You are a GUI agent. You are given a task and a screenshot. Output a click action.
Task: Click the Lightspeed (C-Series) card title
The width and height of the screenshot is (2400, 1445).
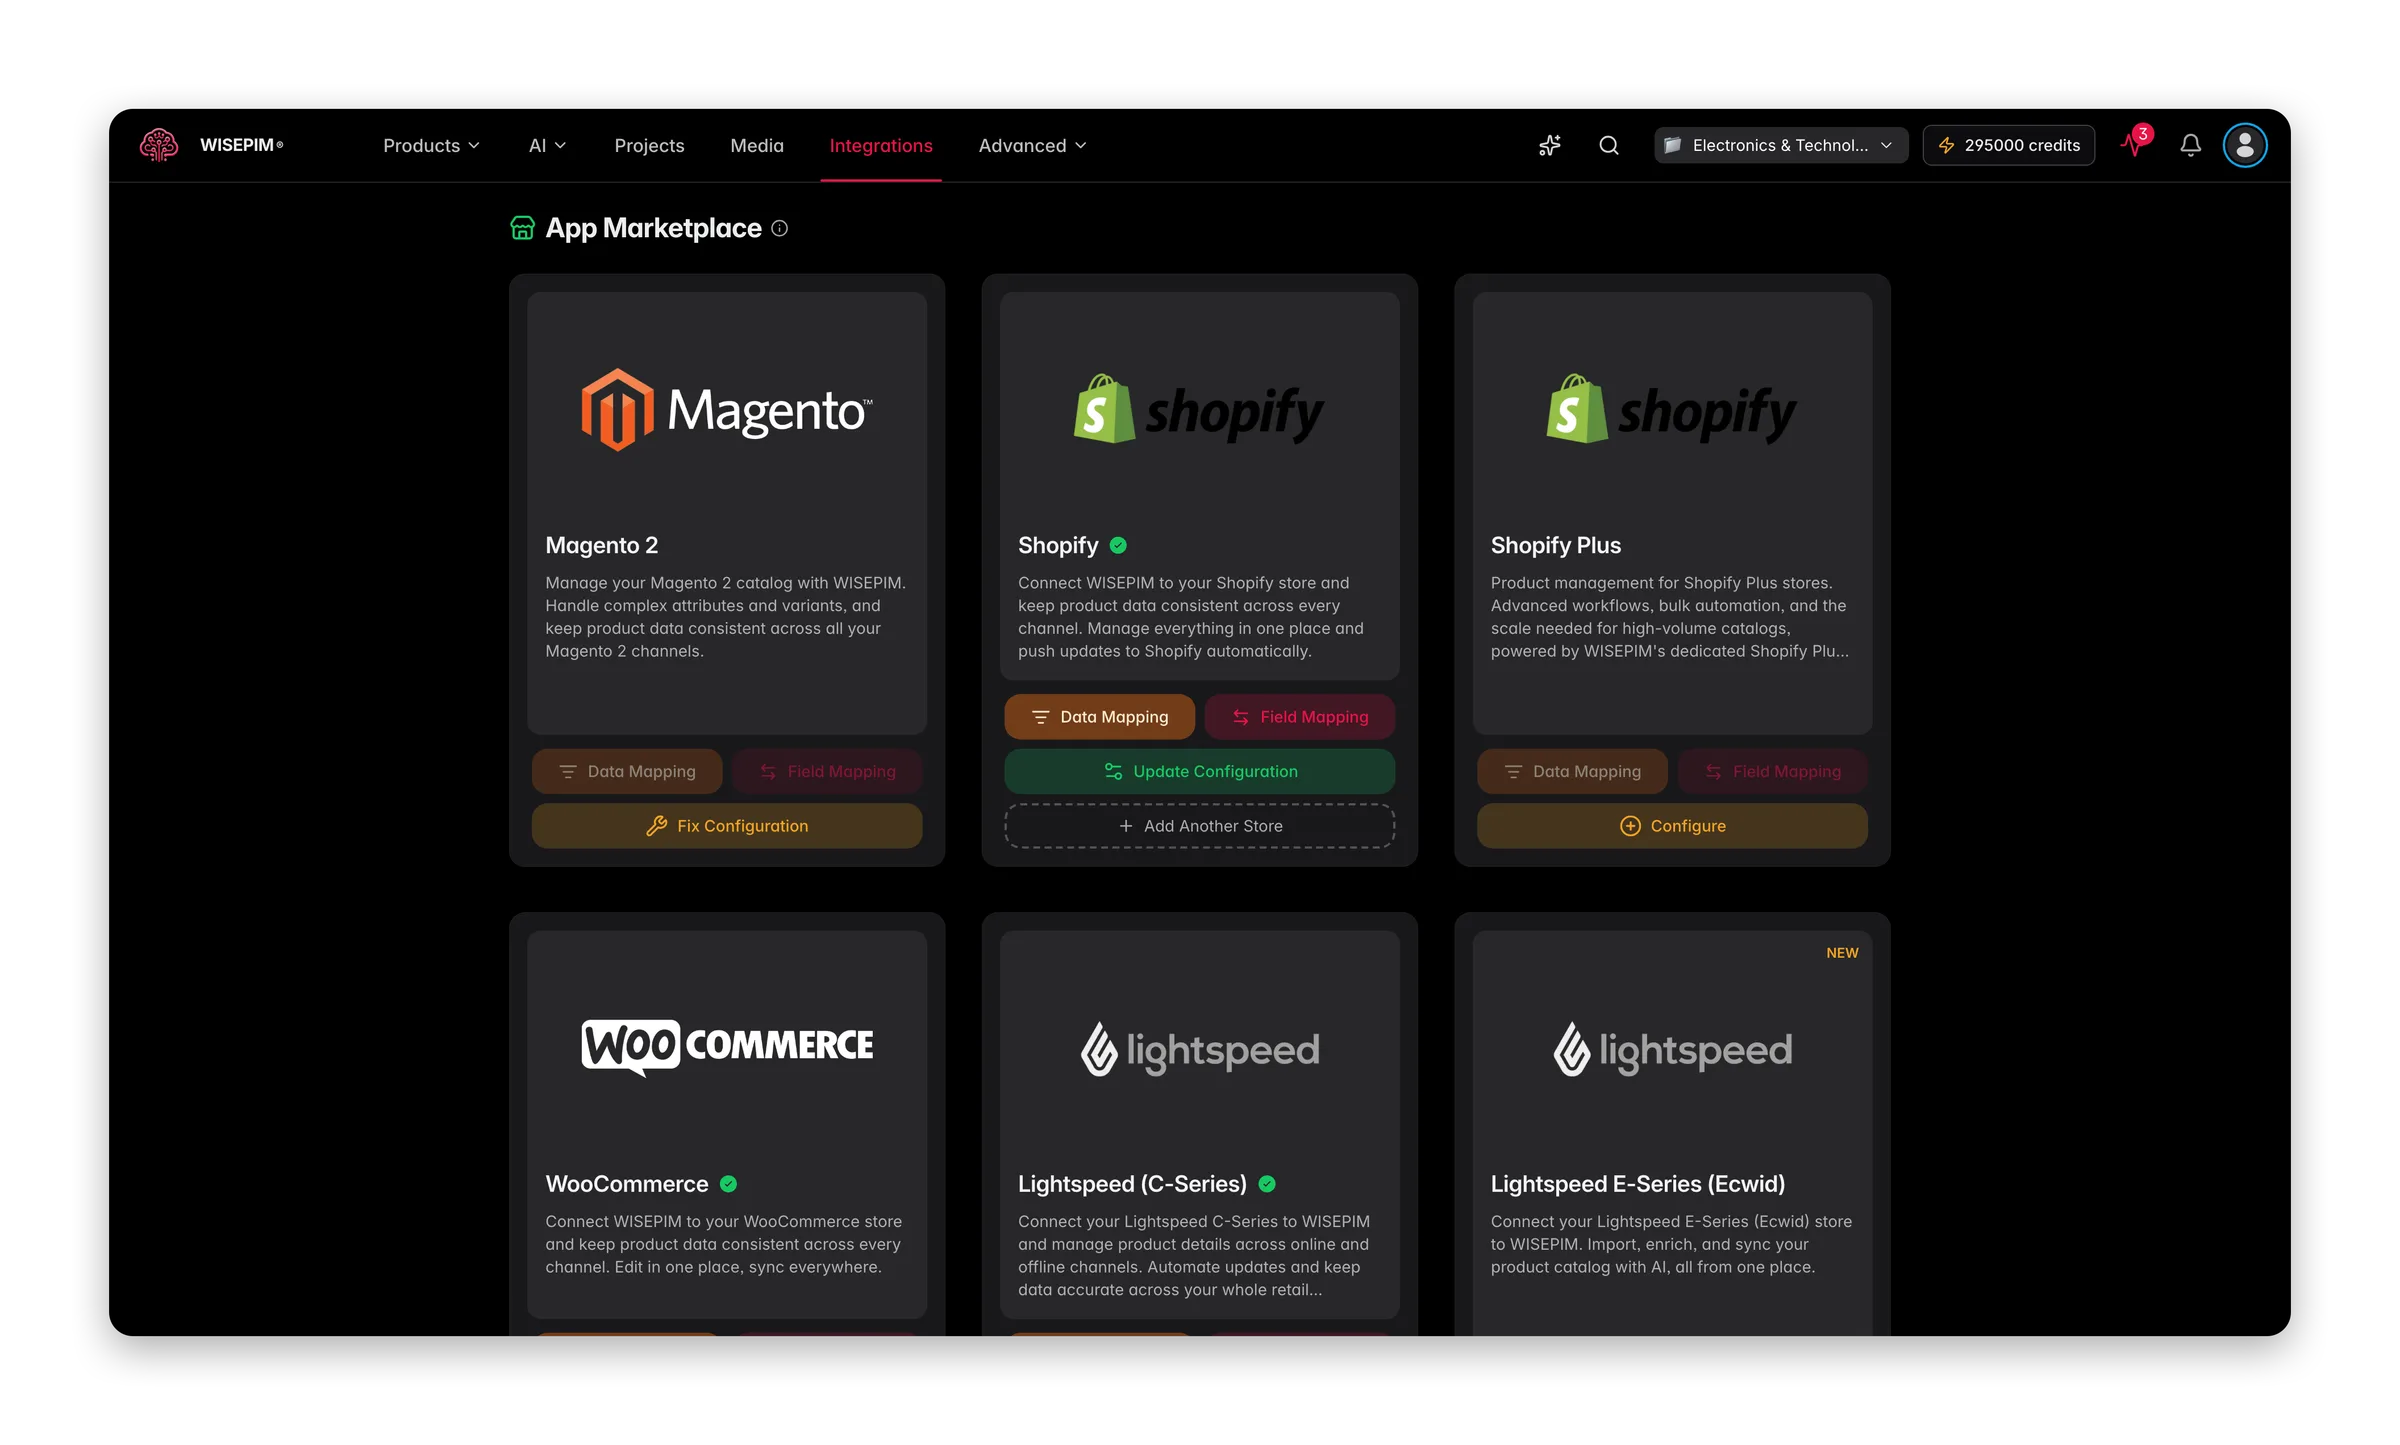(1132, 1184)
